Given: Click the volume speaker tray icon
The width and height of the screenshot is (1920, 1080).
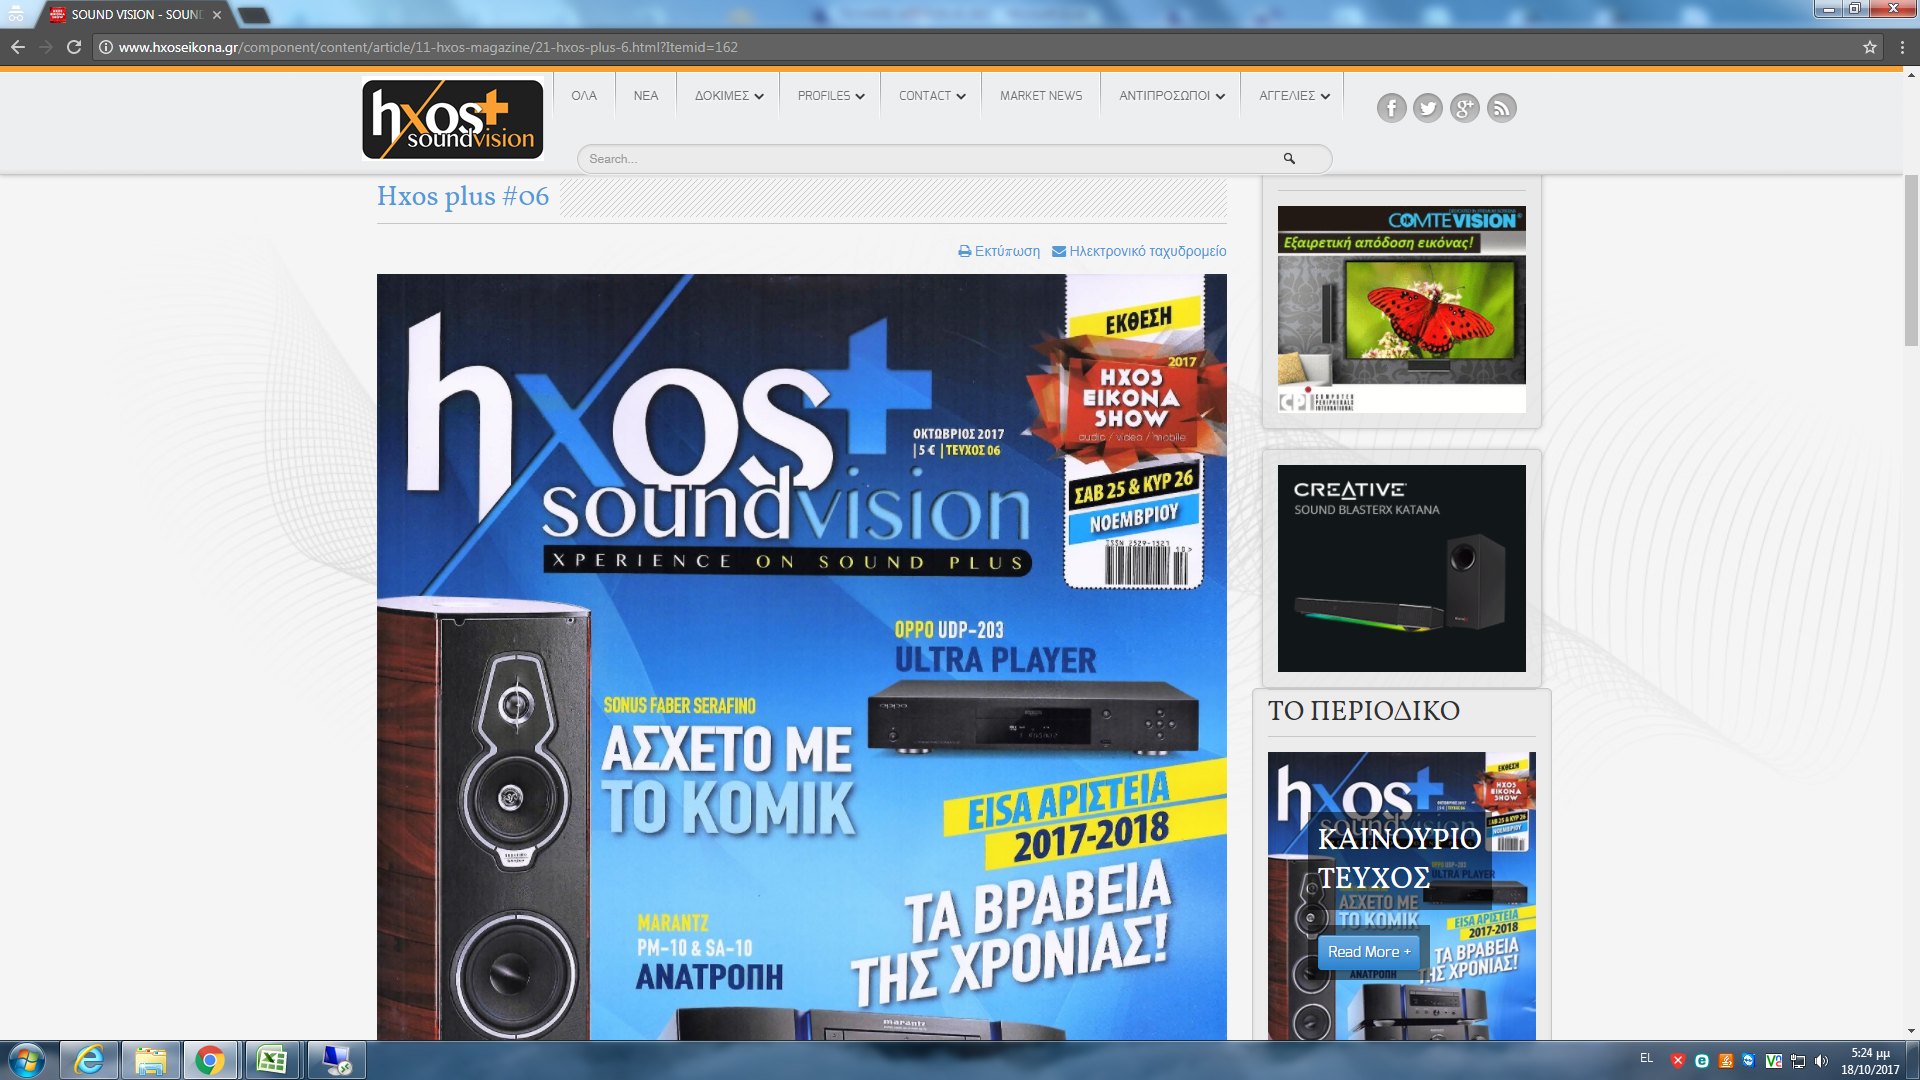Looking at the screenshot, I should (x=1821, y=1061).
